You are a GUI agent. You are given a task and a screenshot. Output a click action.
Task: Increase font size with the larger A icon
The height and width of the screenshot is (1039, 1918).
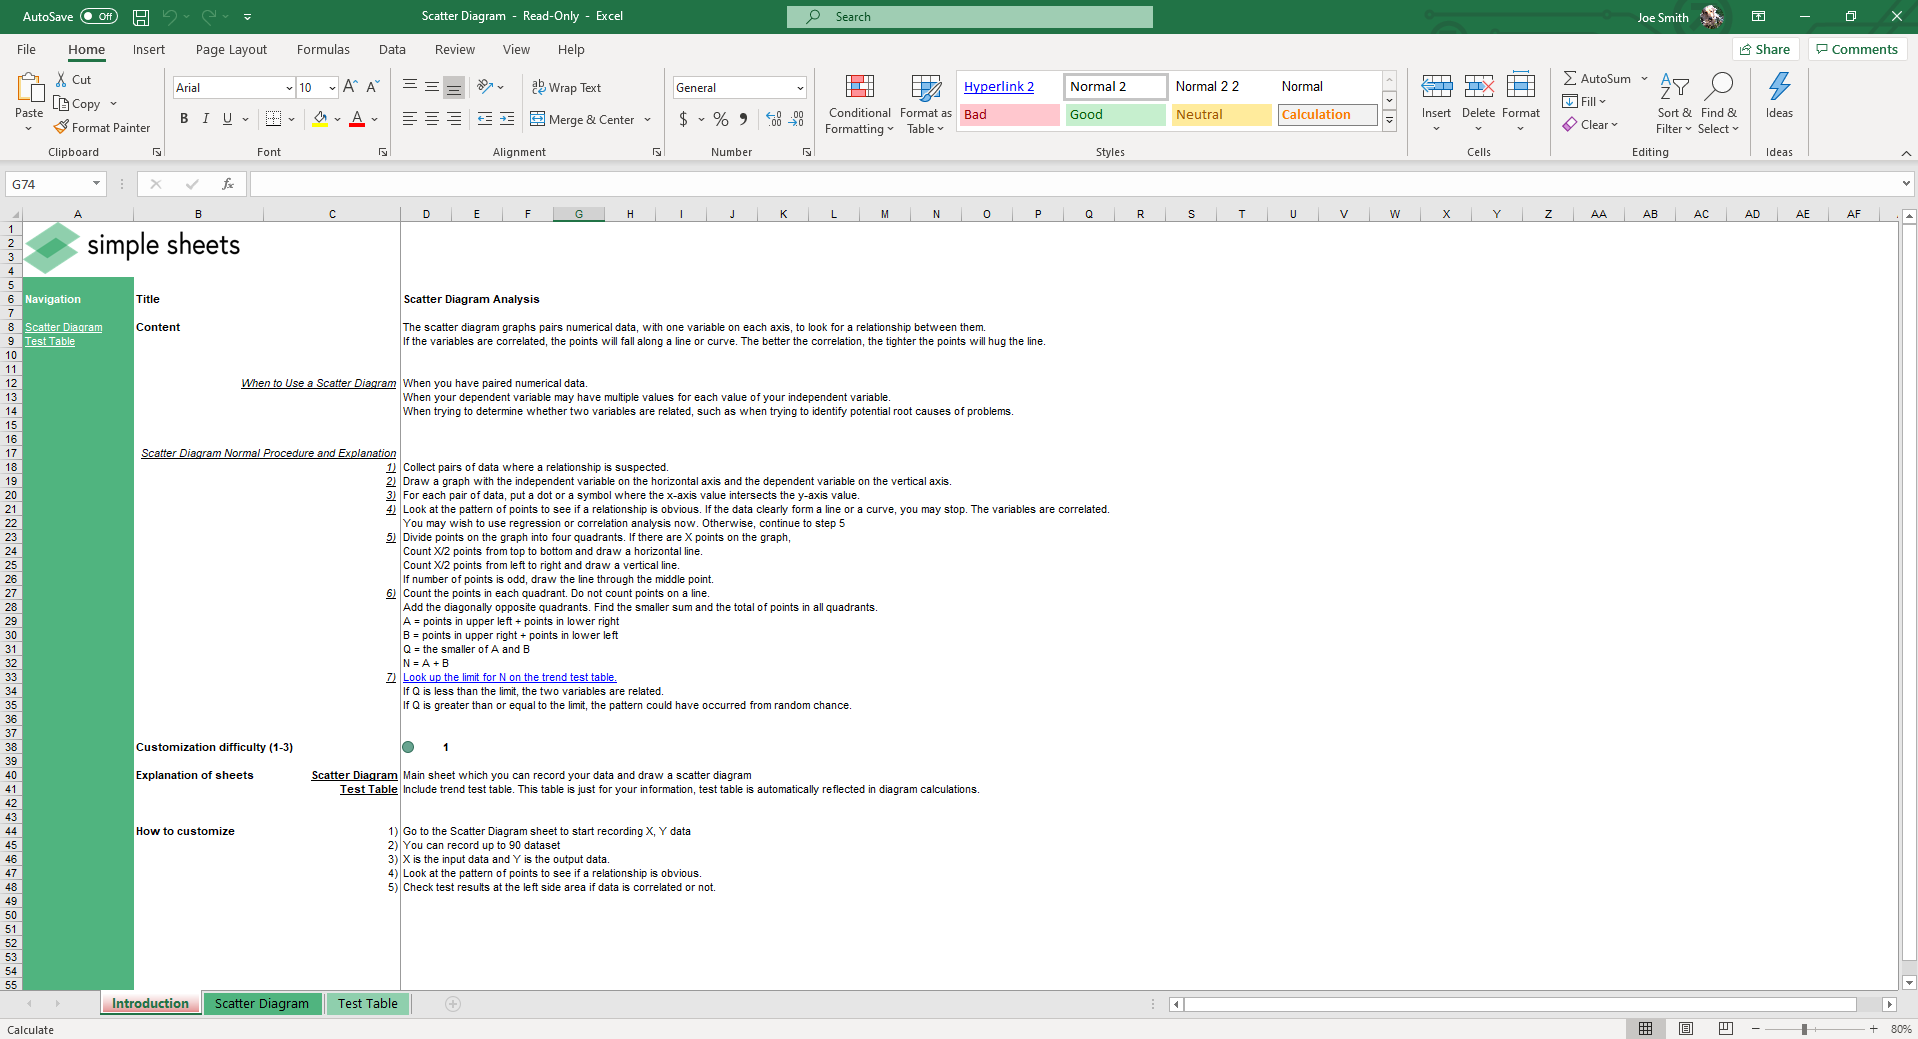tap(350, 88)
